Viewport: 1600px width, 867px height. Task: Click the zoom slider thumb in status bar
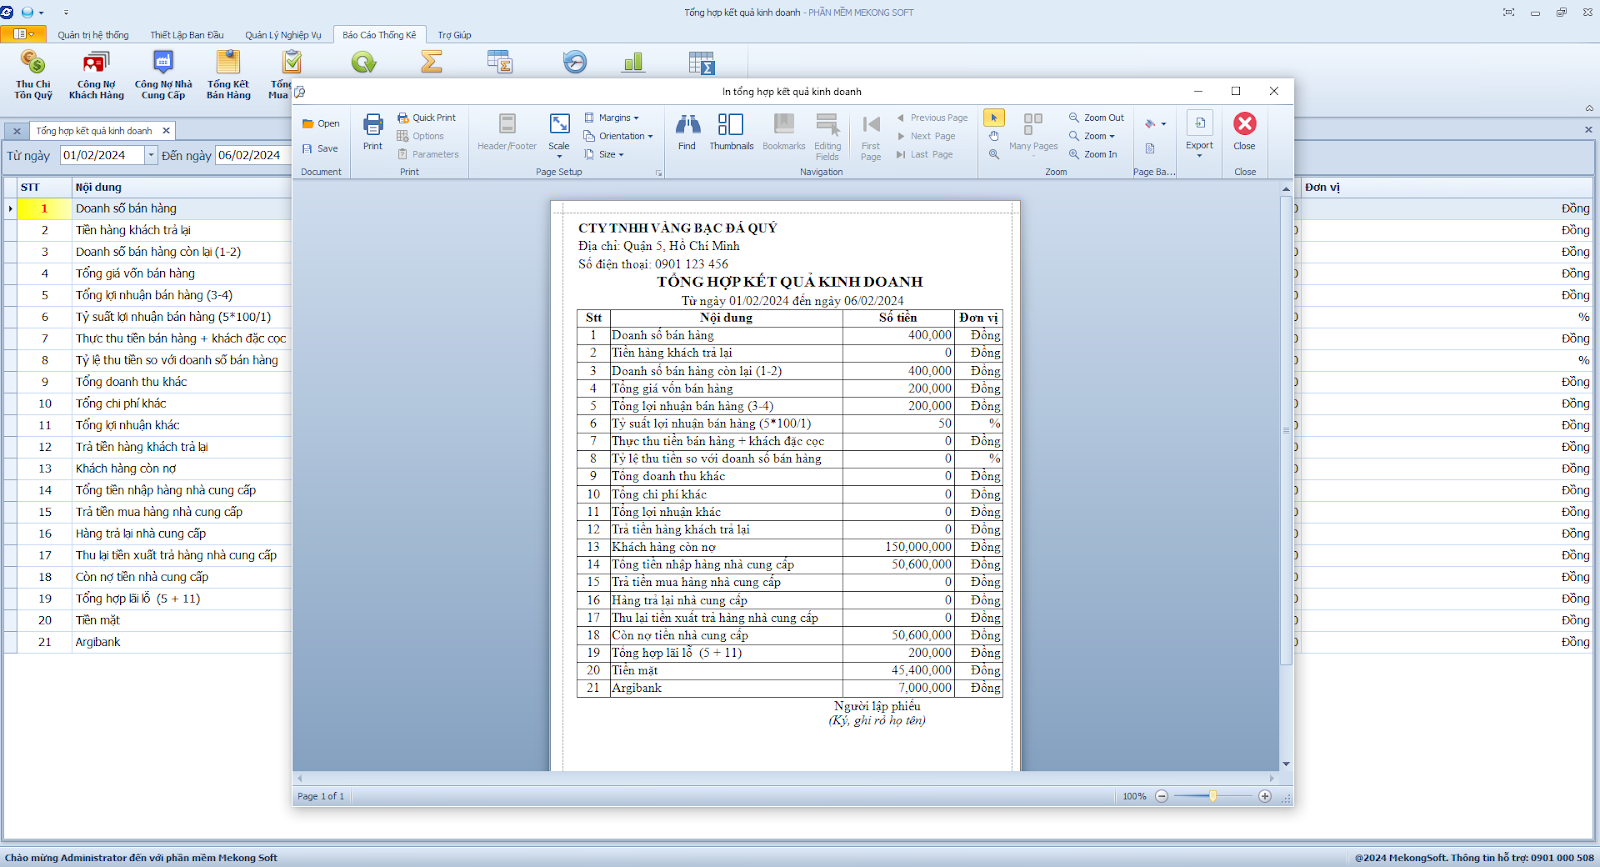(1213, 796)
